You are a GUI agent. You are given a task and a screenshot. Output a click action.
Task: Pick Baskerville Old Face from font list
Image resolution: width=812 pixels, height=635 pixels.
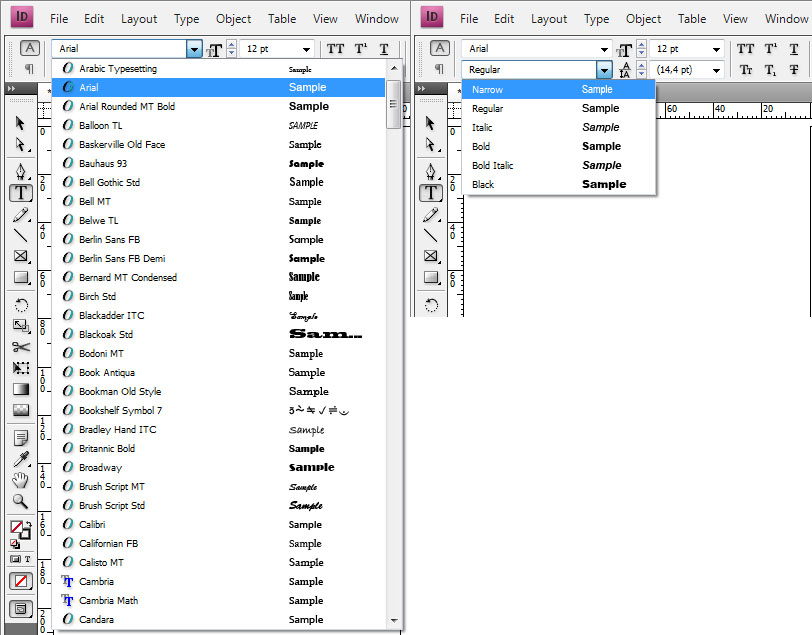219,145
